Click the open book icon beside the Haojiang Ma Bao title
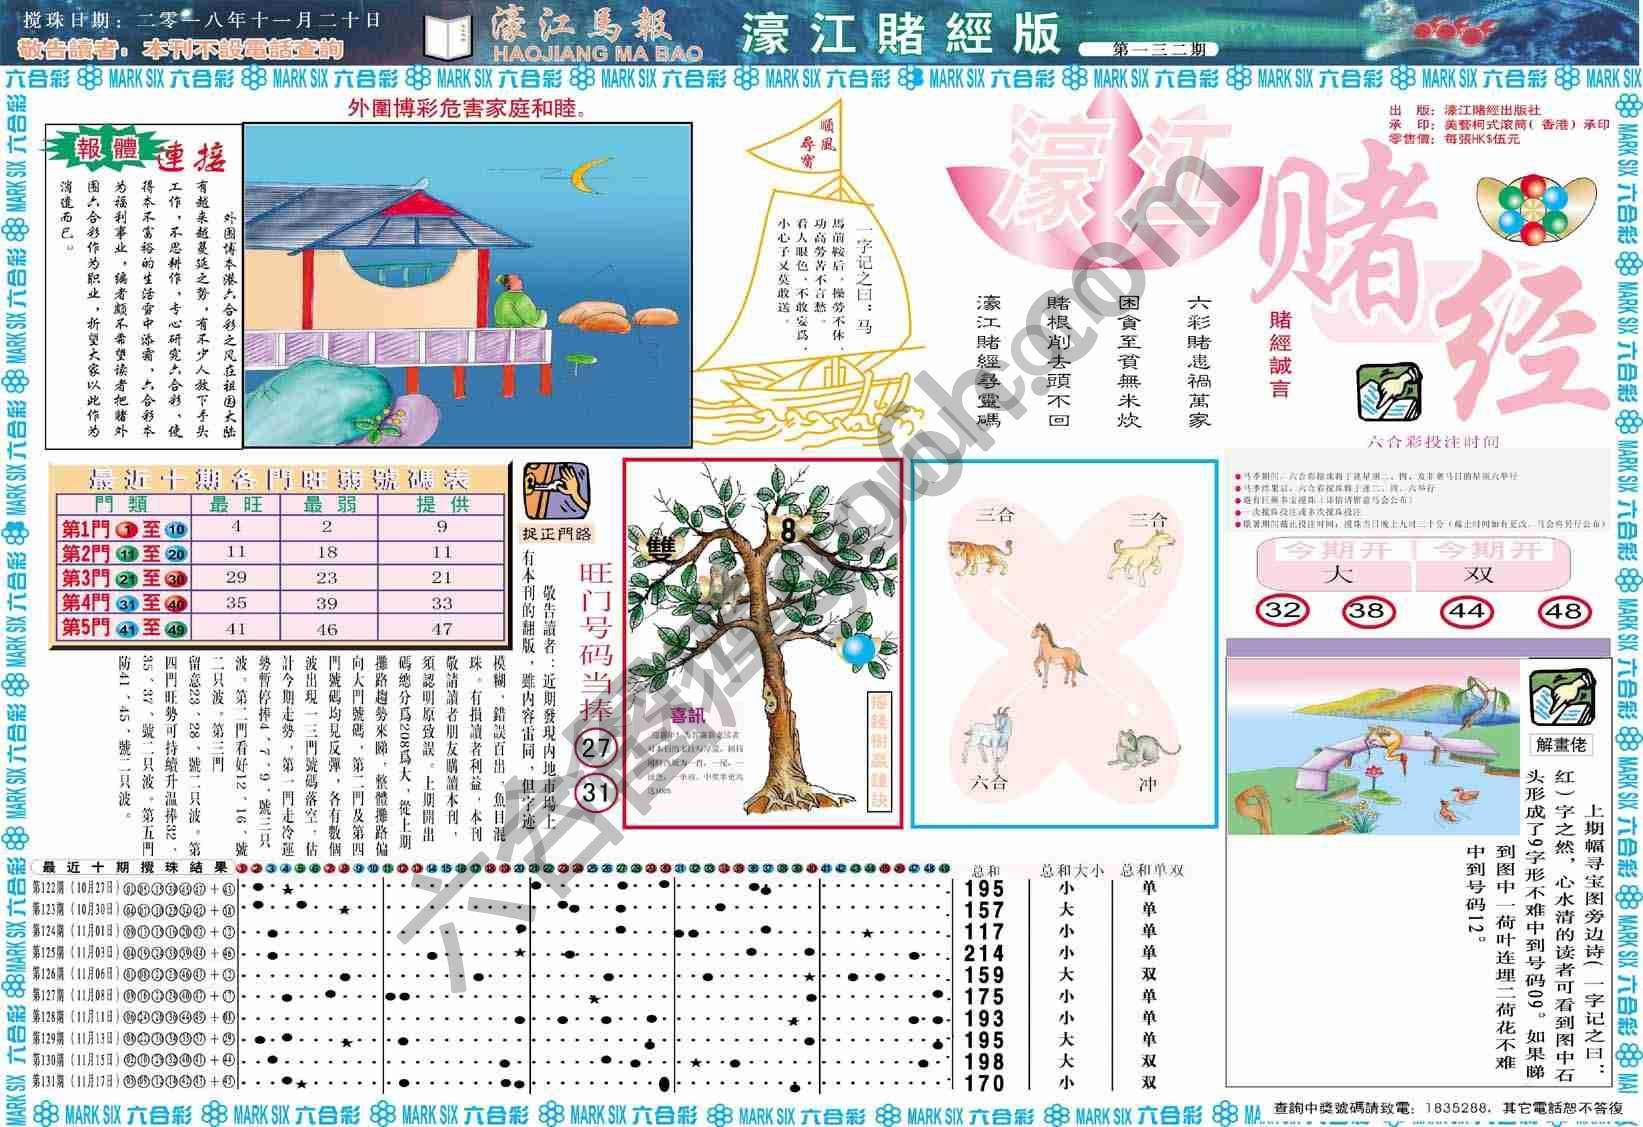This screenshot has height=1127, width=1643. click(448, 38)
